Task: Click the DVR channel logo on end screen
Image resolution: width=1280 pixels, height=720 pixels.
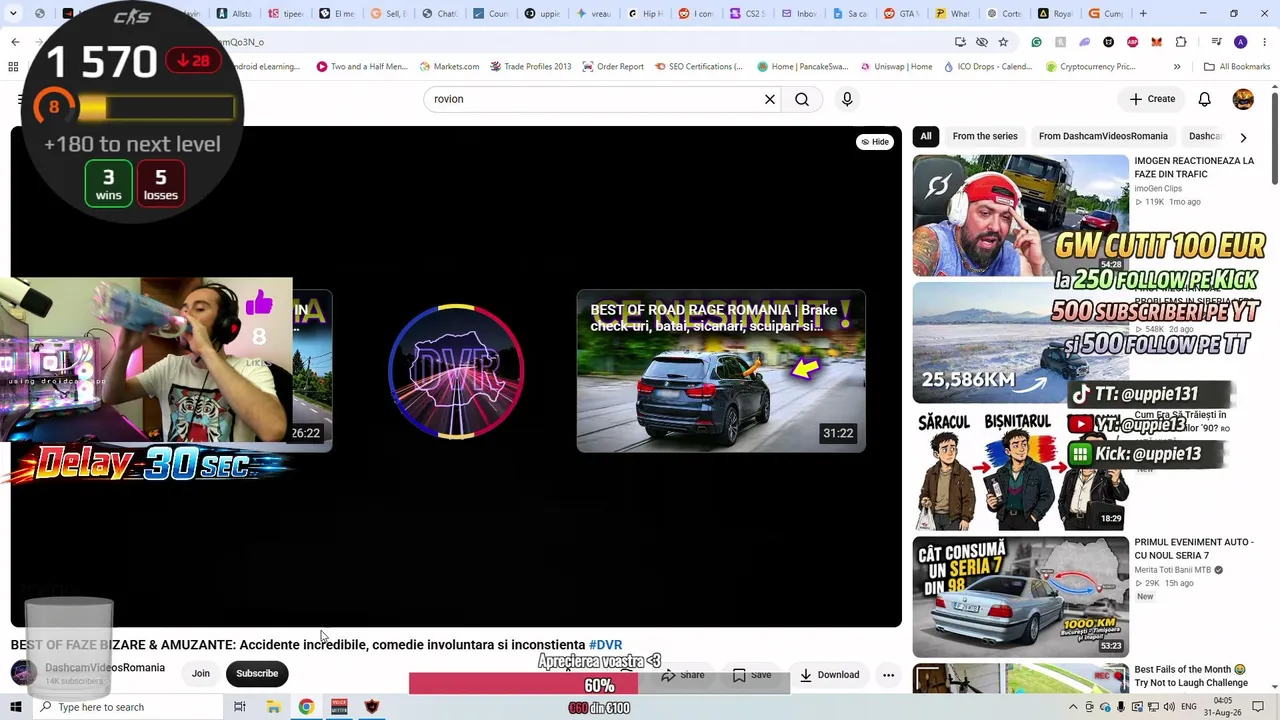Action: (x=455, y=371)
